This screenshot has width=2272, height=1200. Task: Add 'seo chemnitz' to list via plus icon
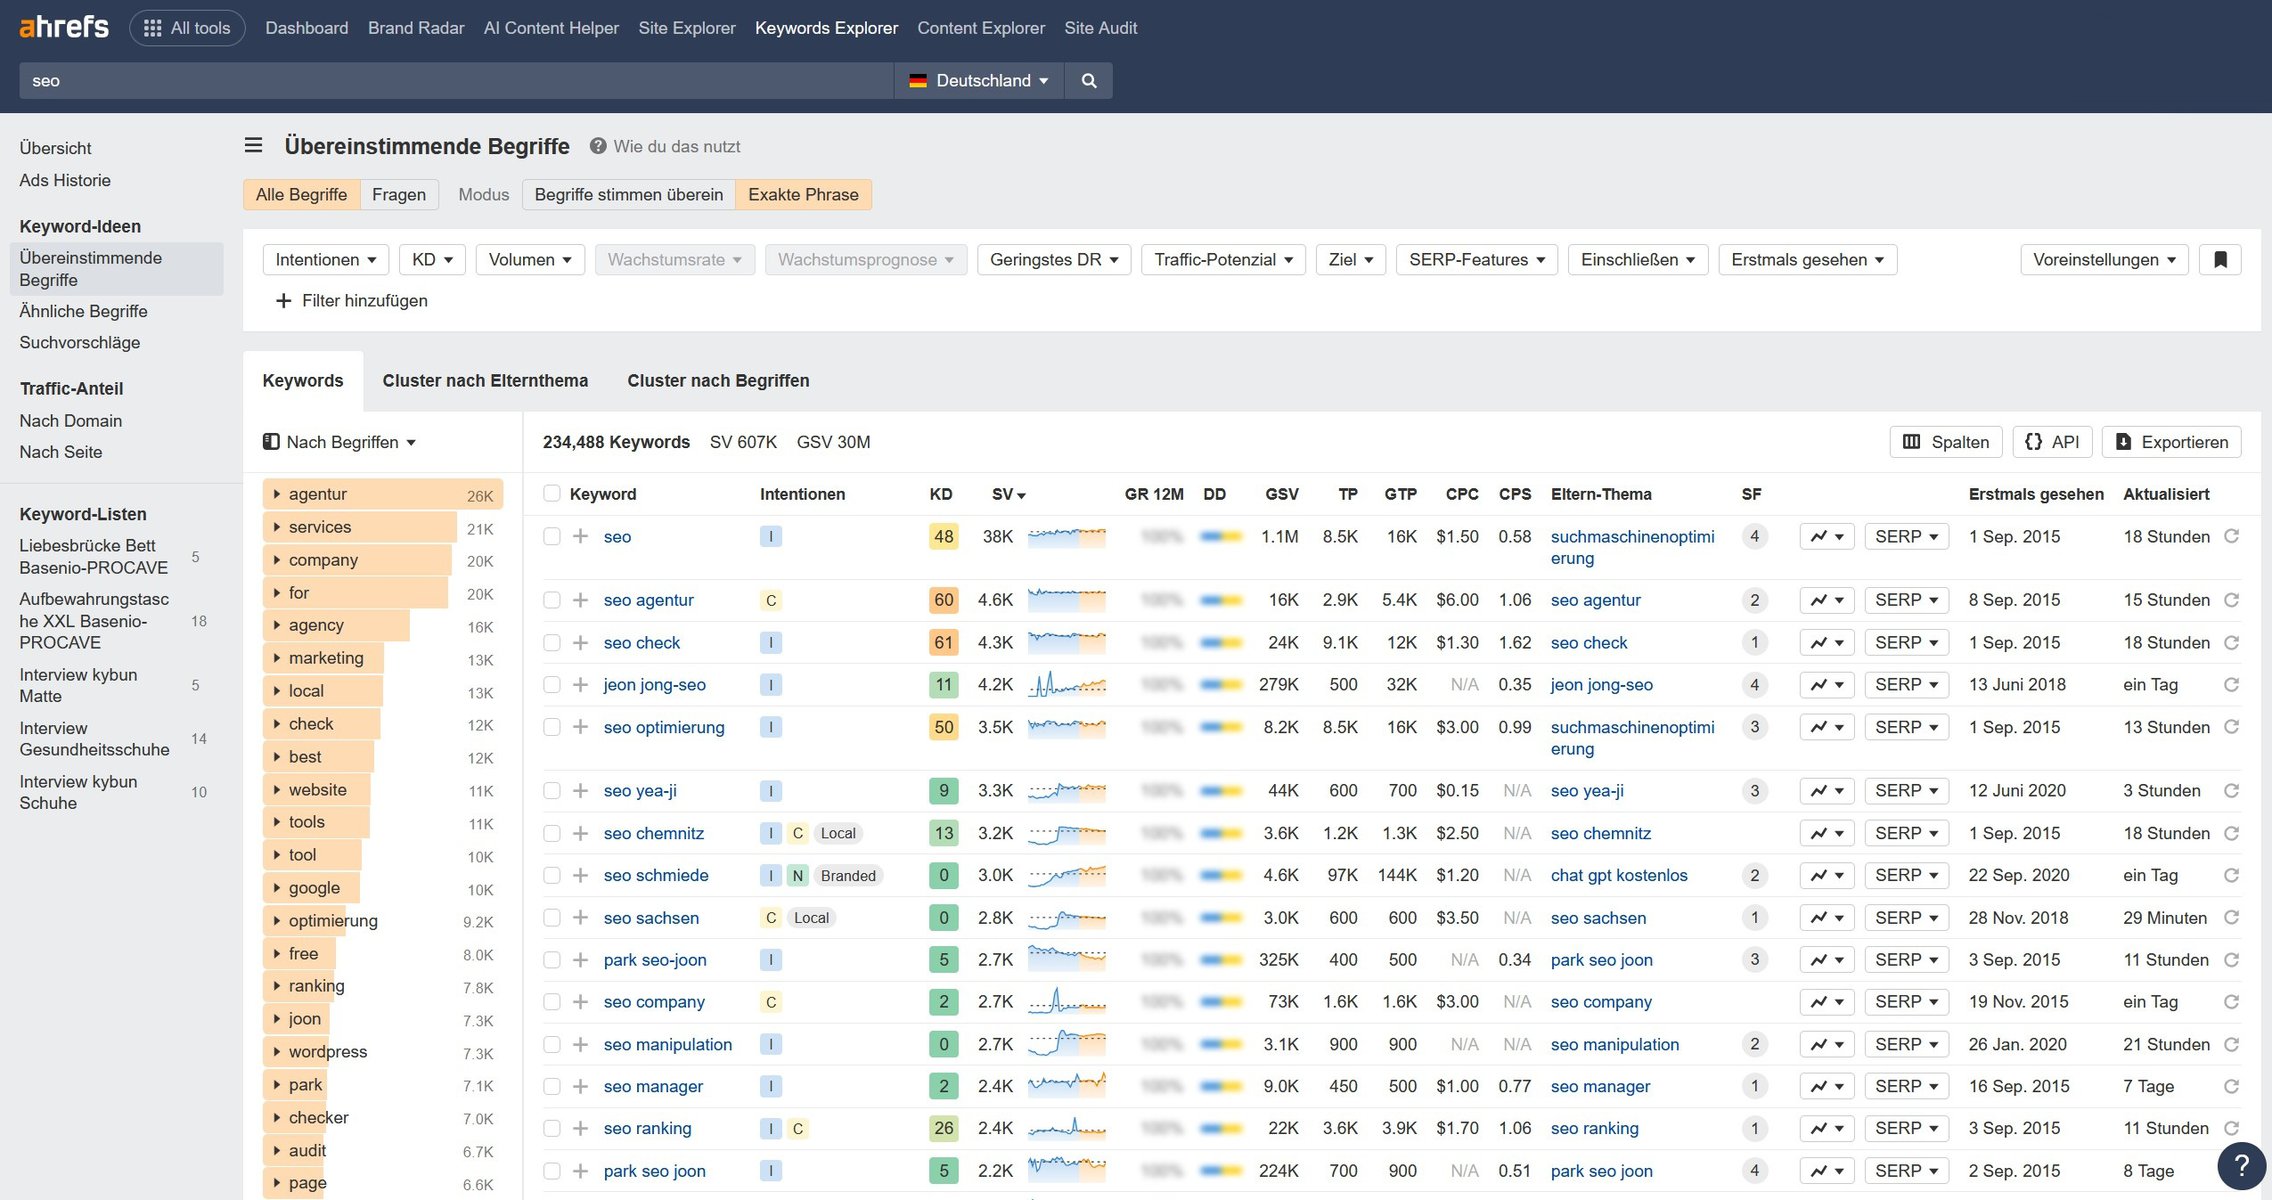580,834
